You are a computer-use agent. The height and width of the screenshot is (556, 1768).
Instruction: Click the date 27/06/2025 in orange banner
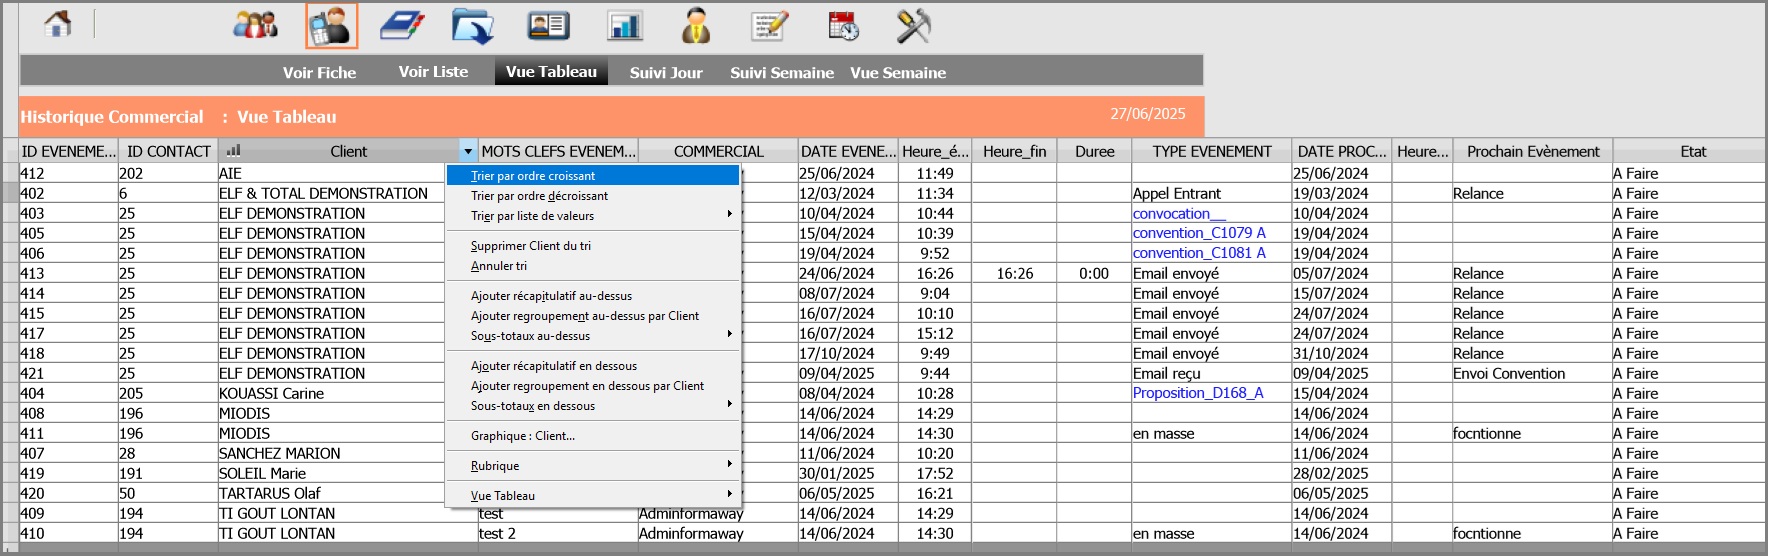[x=1147, y=114]
